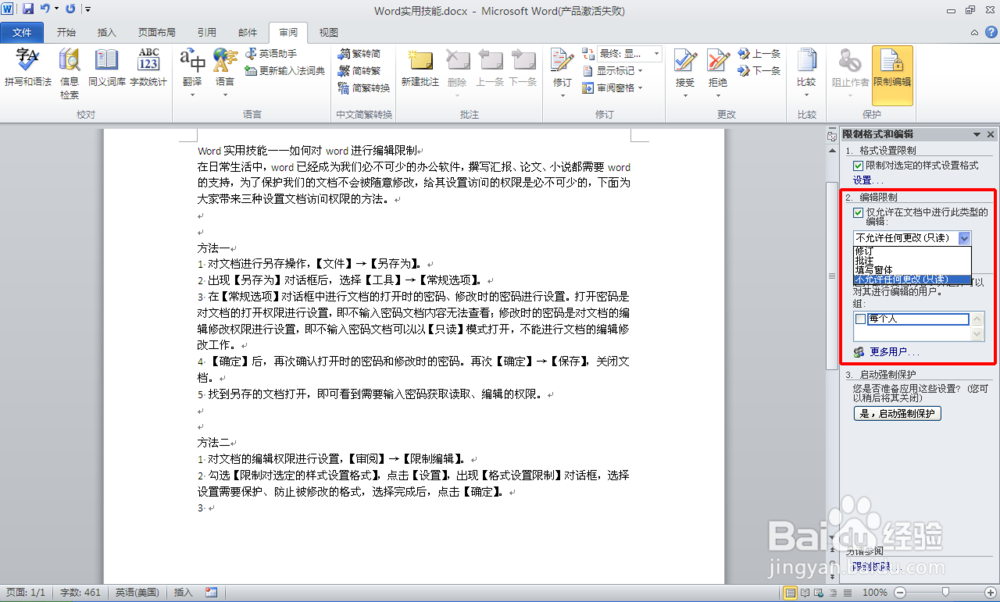This screenshot has width=1000, height=602.
Task: Switch to the 页面布局 tab
Action: point(157,32)
